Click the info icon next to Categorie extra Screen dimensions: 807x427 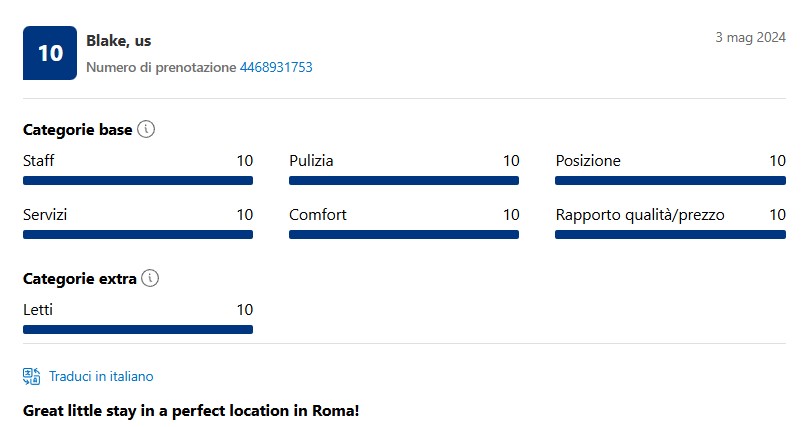click(150, 278)
